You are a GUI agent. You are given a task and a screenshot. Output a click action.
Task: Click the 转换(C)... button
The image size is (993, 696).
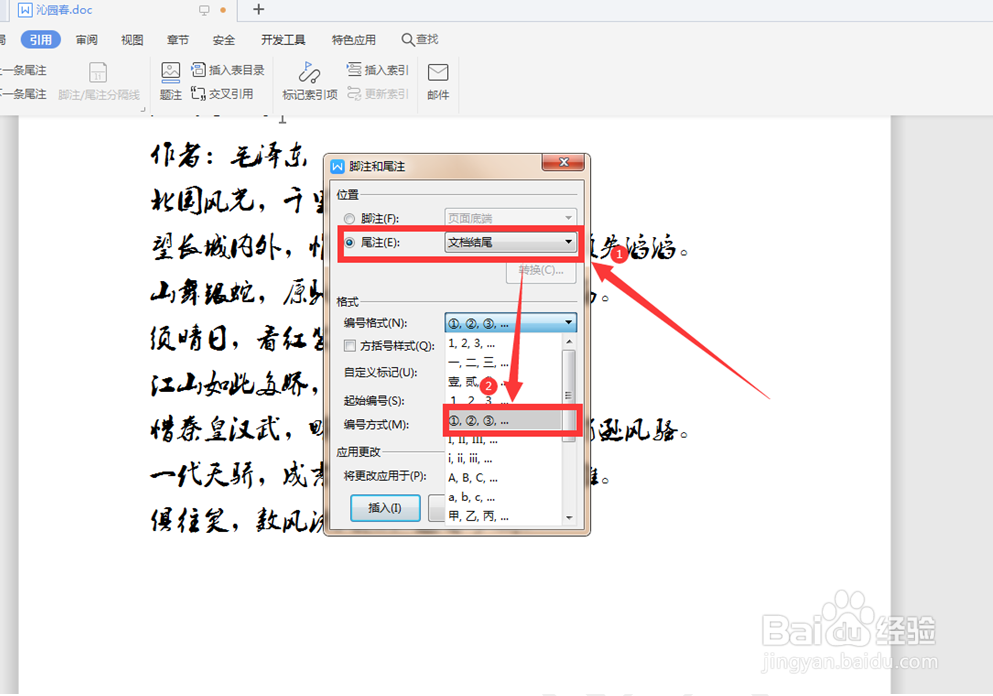(x=541, y=270)
